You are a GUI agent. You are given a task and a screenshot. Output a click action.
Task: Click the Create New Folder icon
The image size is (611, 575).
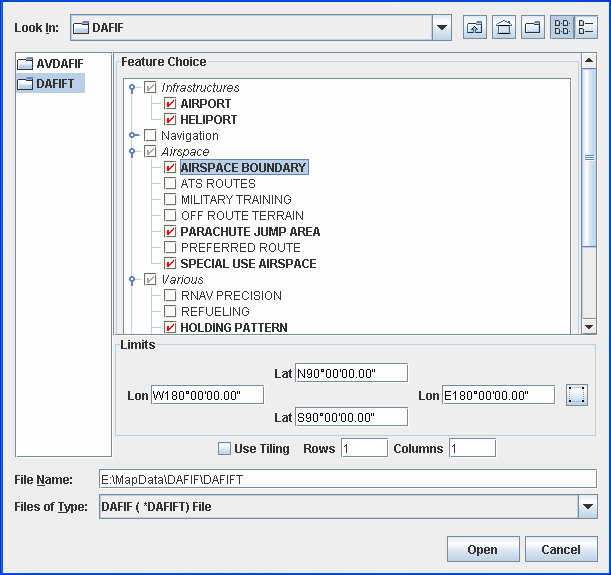coord(533,28)
